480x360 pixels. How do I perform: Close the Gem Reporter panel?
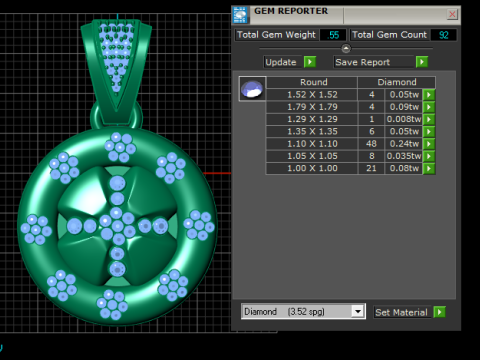coord(452,14)
